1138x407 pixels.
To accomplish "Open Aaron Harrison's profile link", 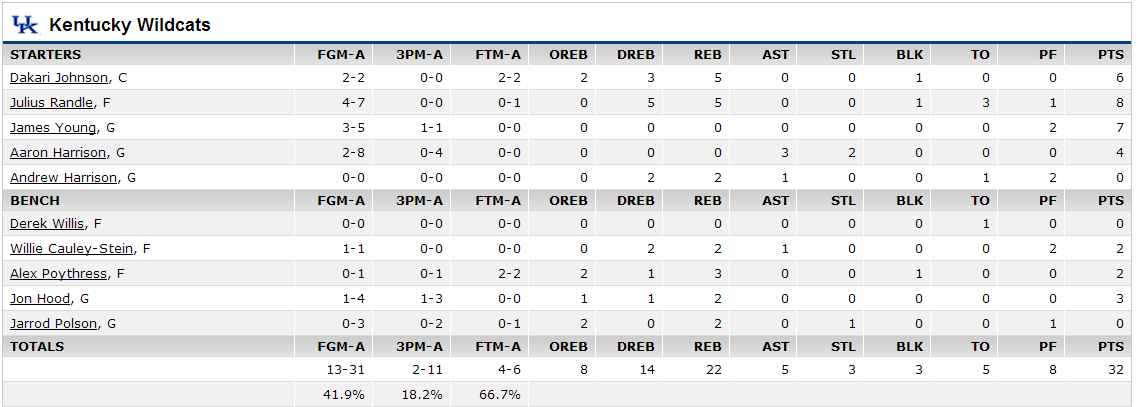I will 58,152.
